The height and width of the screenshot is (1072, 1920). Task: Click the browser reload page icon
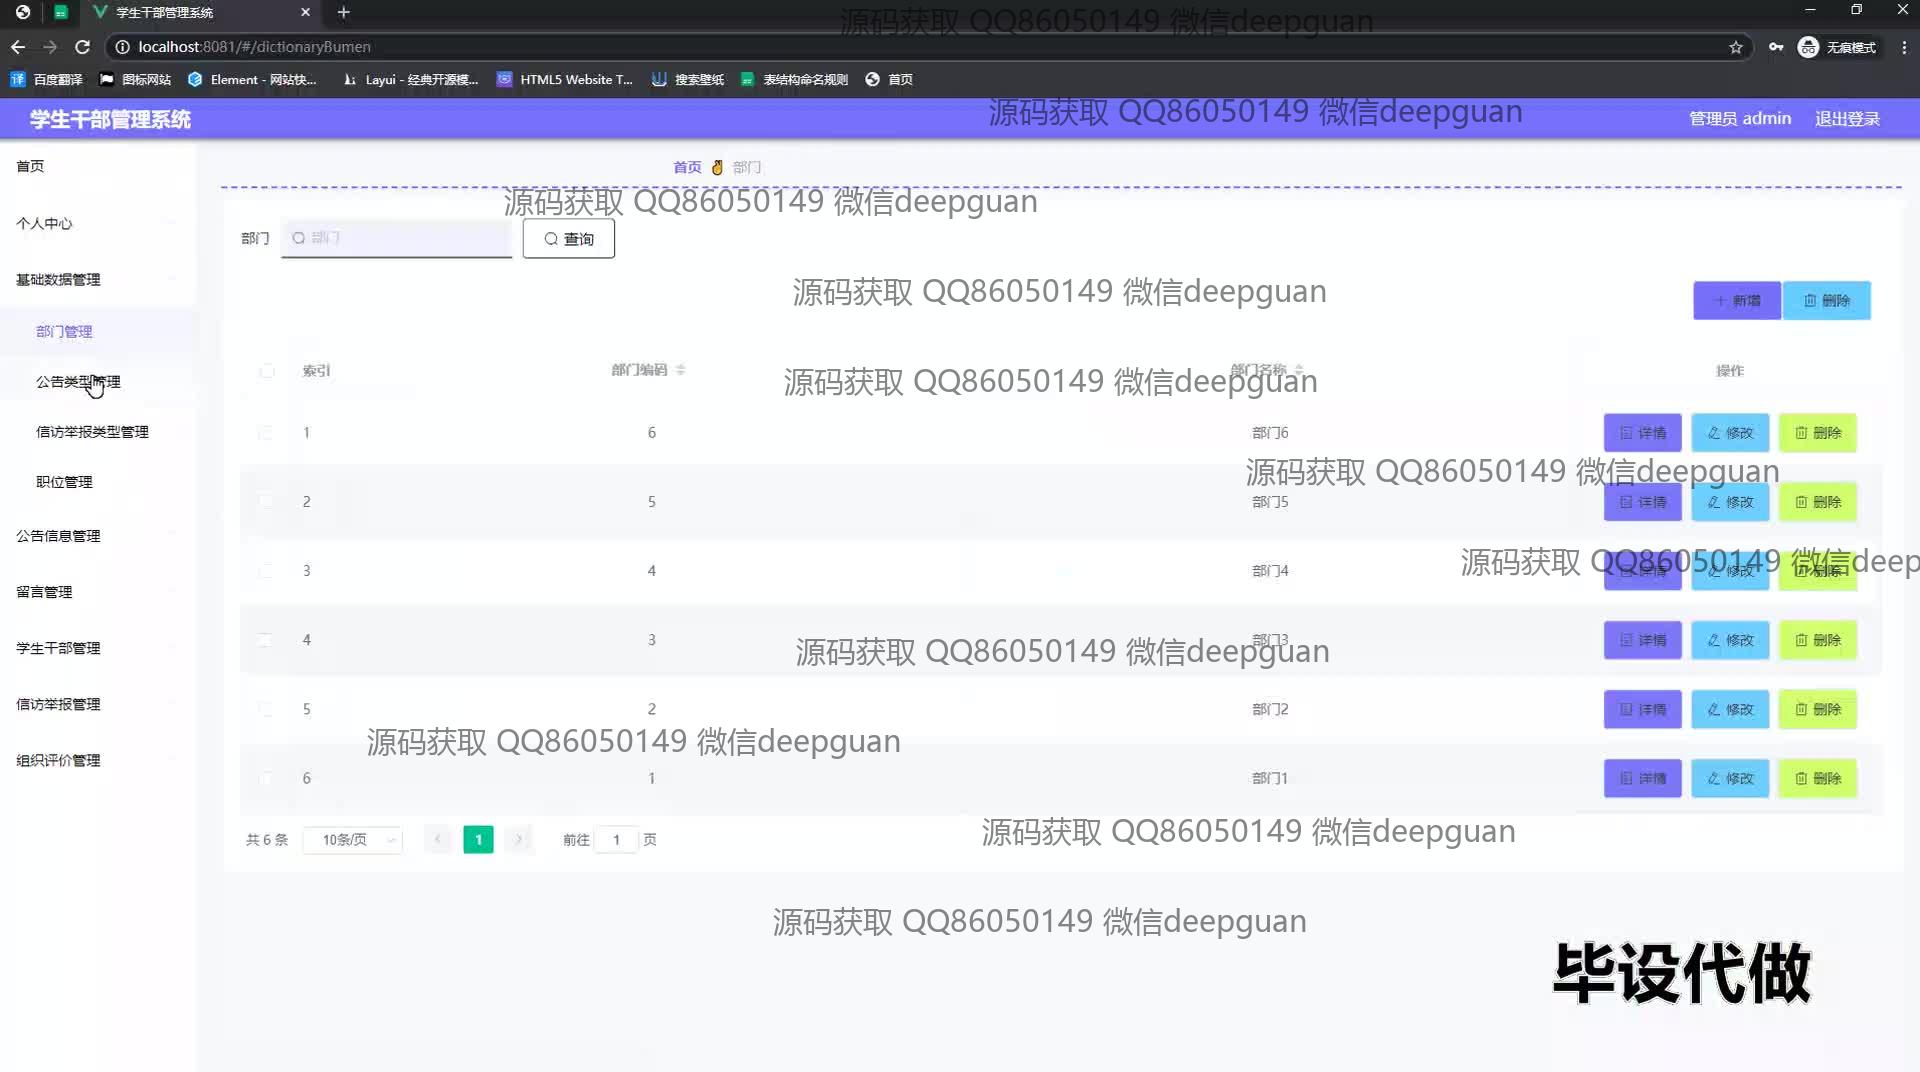pos(83,47)
